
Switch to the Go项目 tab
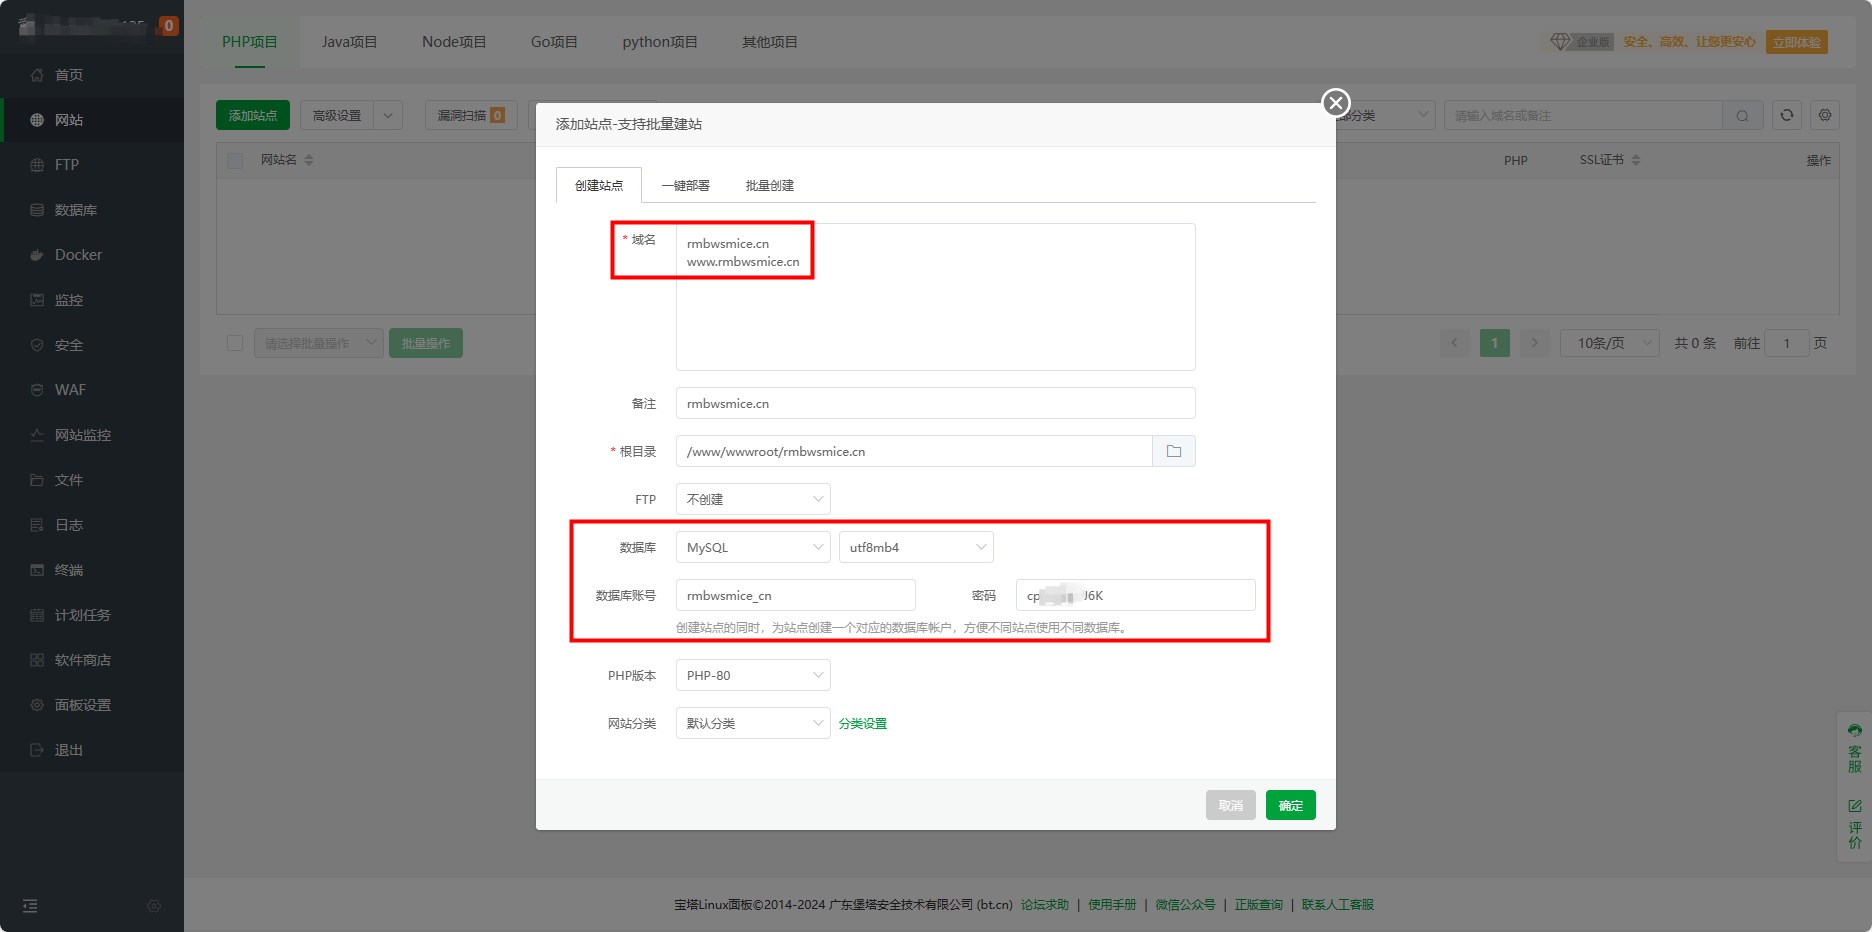click(554, 42)
